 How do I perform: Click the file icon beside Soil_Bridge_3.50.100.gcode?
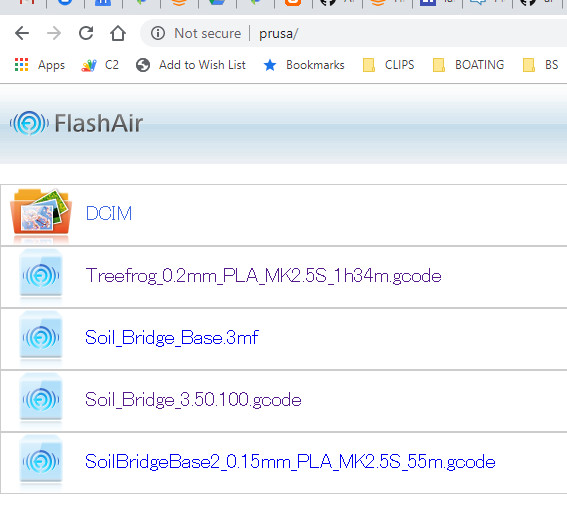point(41,400)
